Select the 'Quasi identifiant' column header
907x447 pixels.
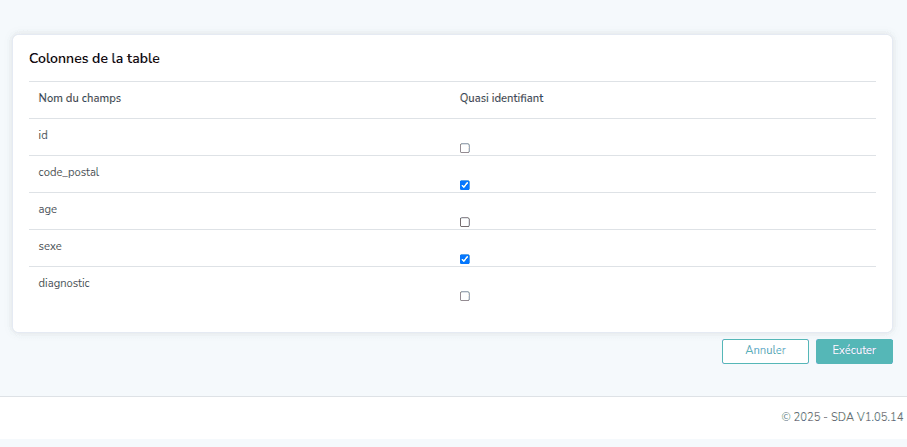click(x=501, y=98)
